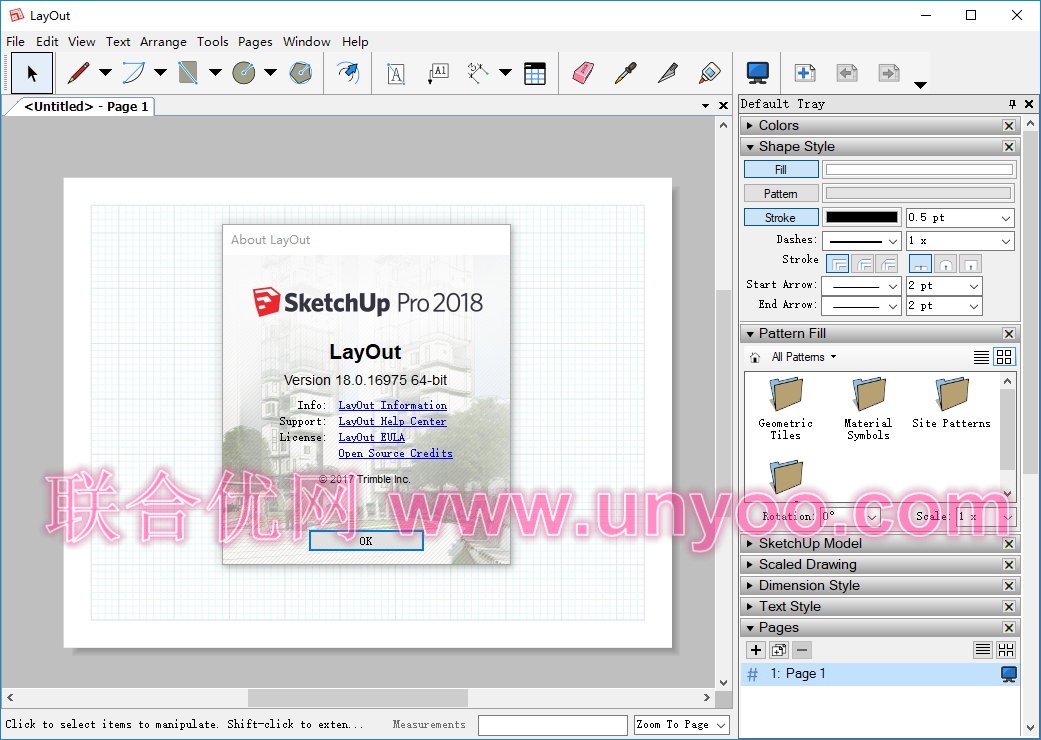
Task: Open the All Patterns dropdown
Action: 803,357
